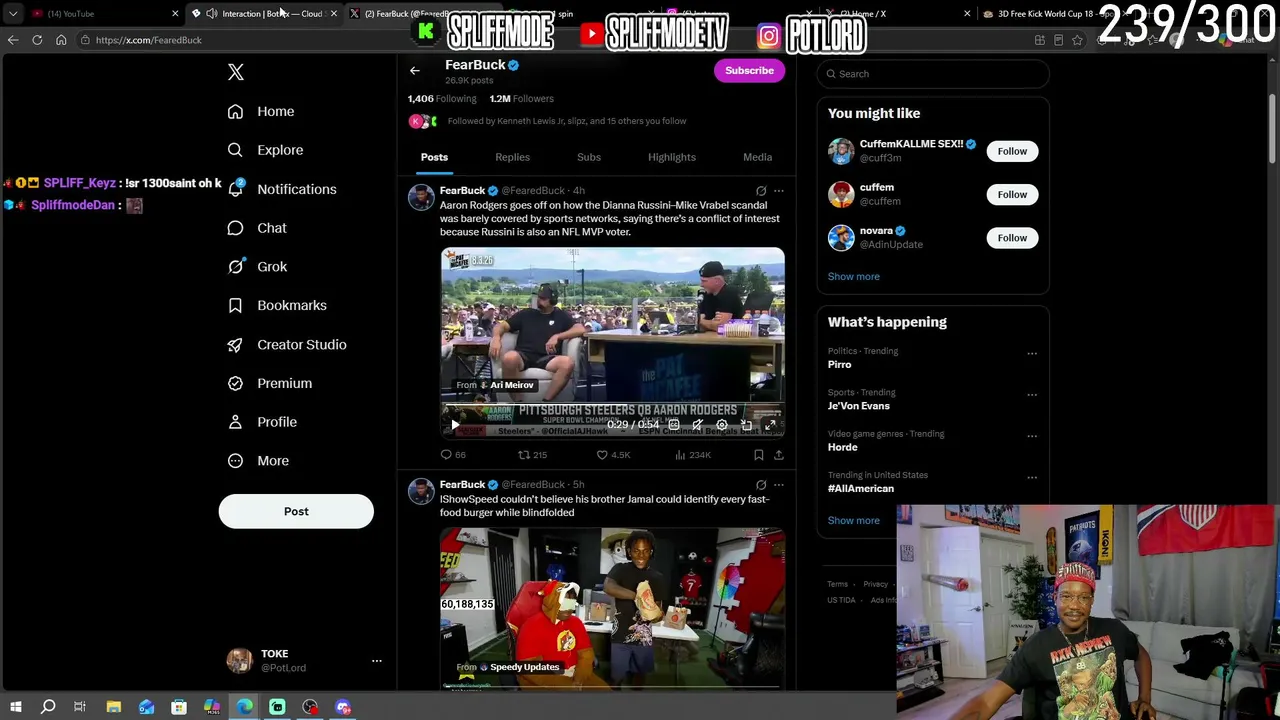
Task: Select the Posts tab
Action: pos(434,157)
